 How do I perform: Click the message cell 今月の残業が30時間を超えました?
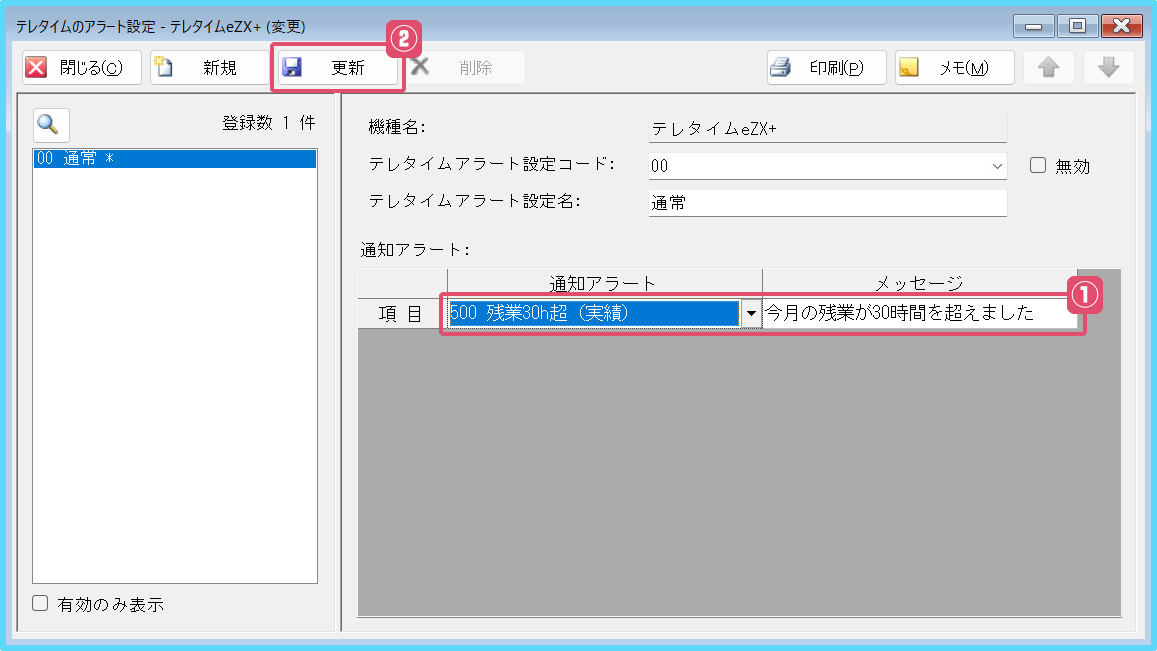click(918, 313)
